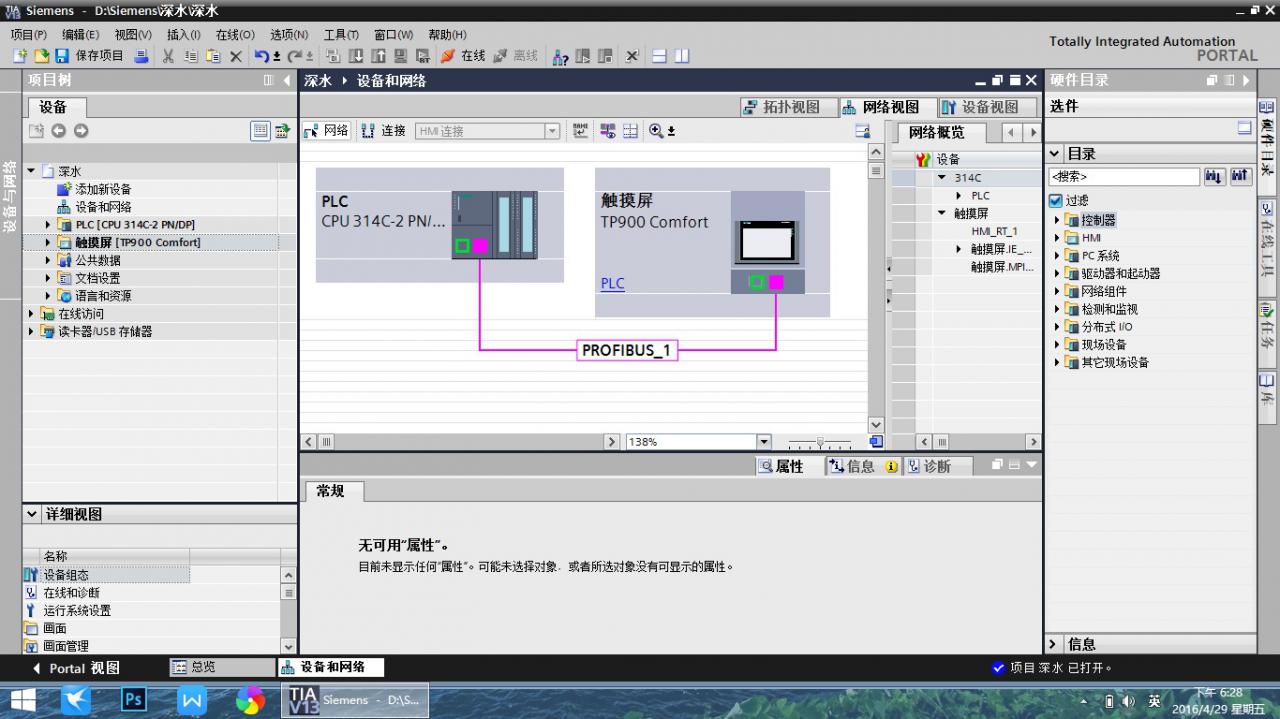Select the CPU 314C-2 PLC device image
The width and height of the screenshot is (1280, 719).
click(x=494, y=225)
